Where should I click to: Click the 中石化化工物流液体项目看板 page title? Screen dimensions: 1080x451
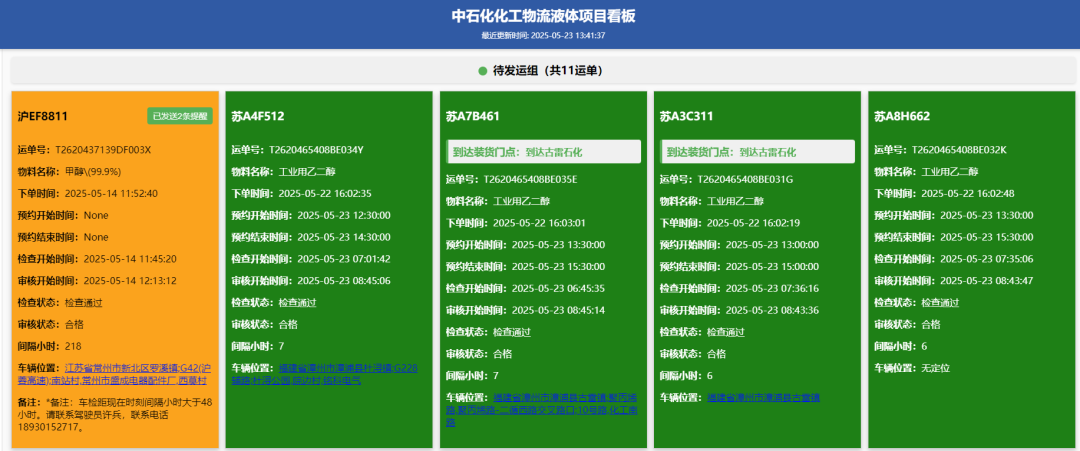coord(543,16)
